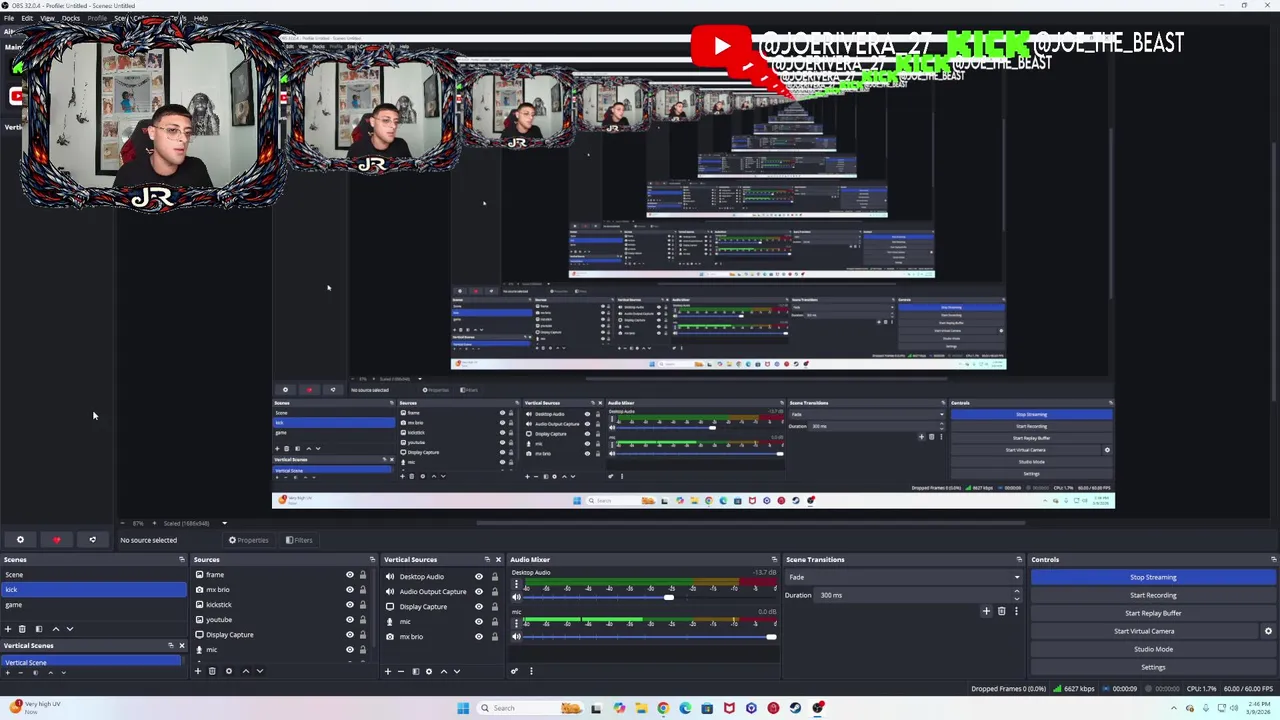Pop out the Scenes dock

[x=181, y=560]
